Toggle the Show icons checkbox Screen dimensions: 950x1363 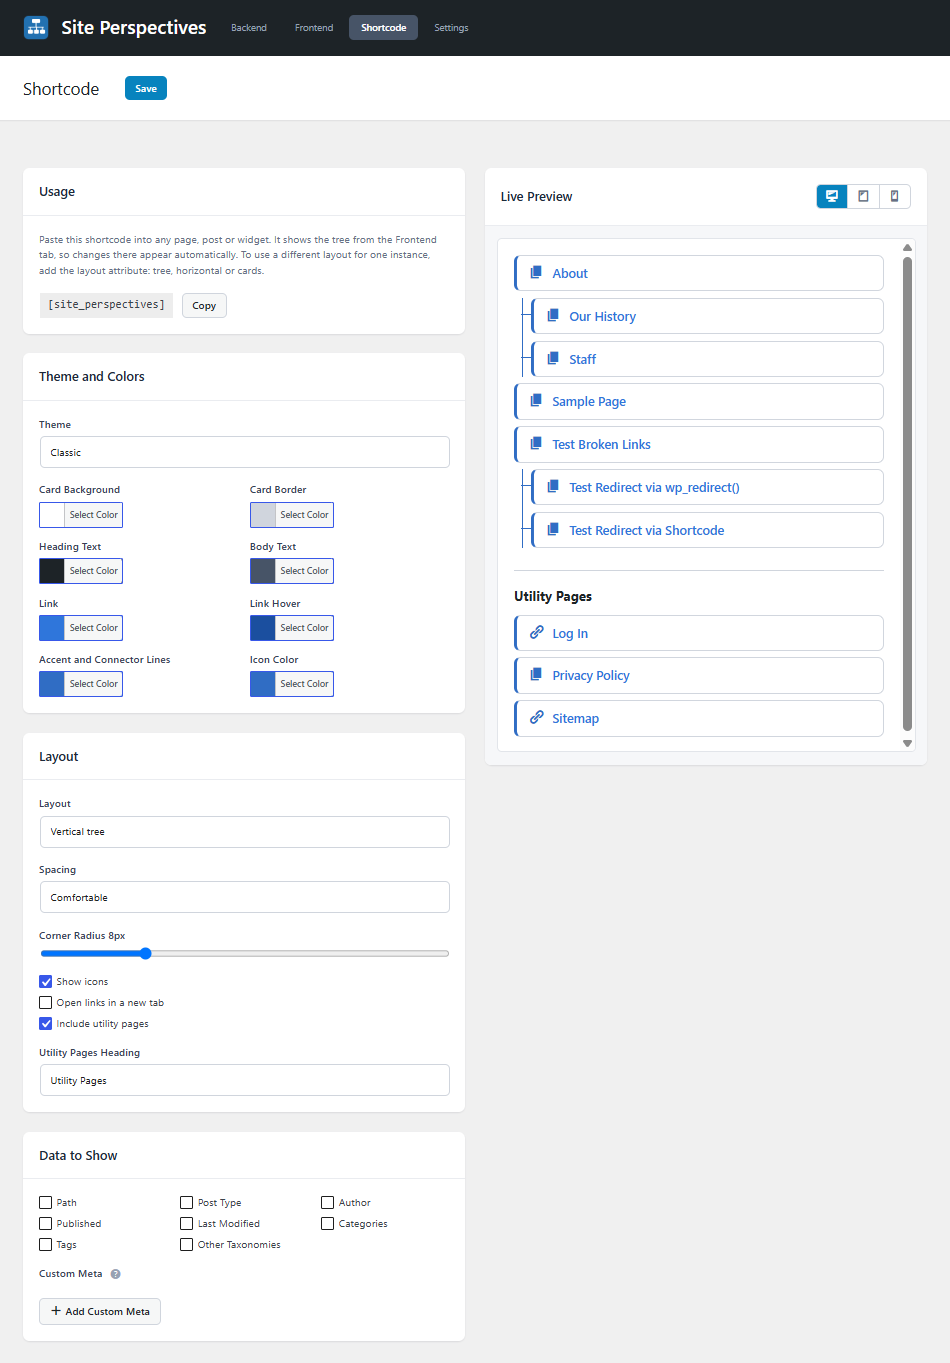(45, 982)
